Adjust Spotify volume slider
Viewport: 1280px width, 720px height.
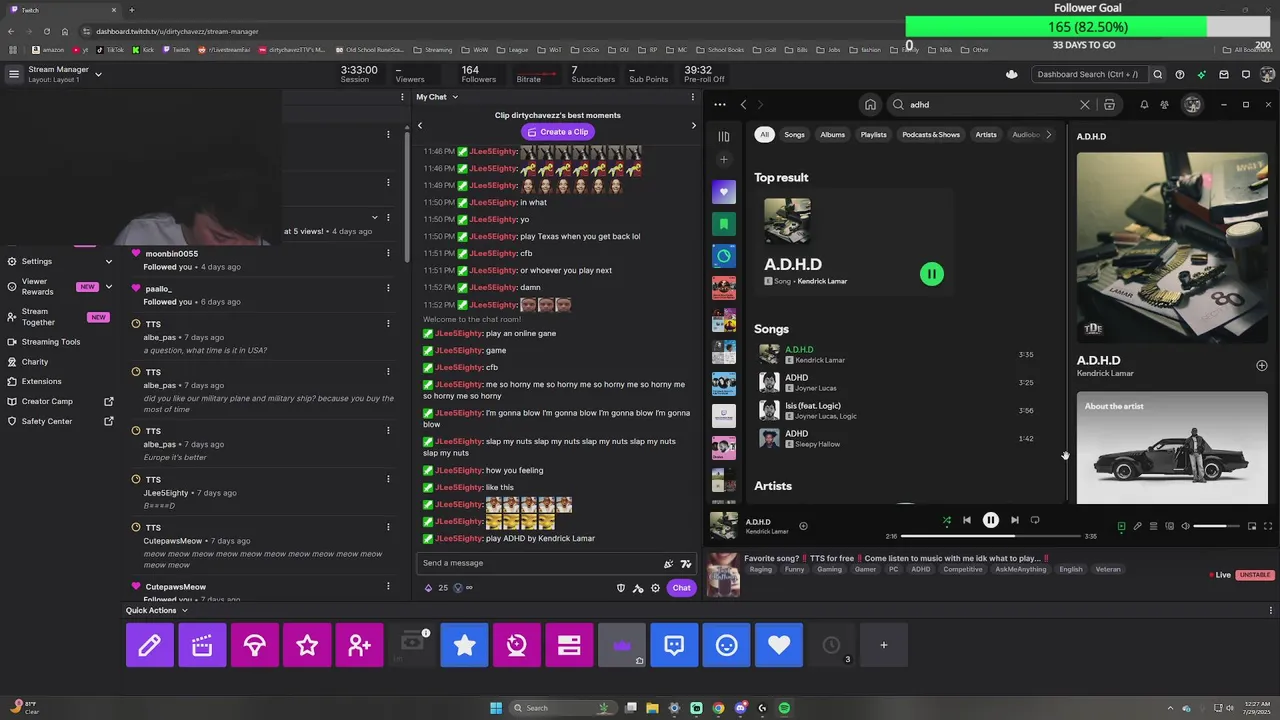1216,526
